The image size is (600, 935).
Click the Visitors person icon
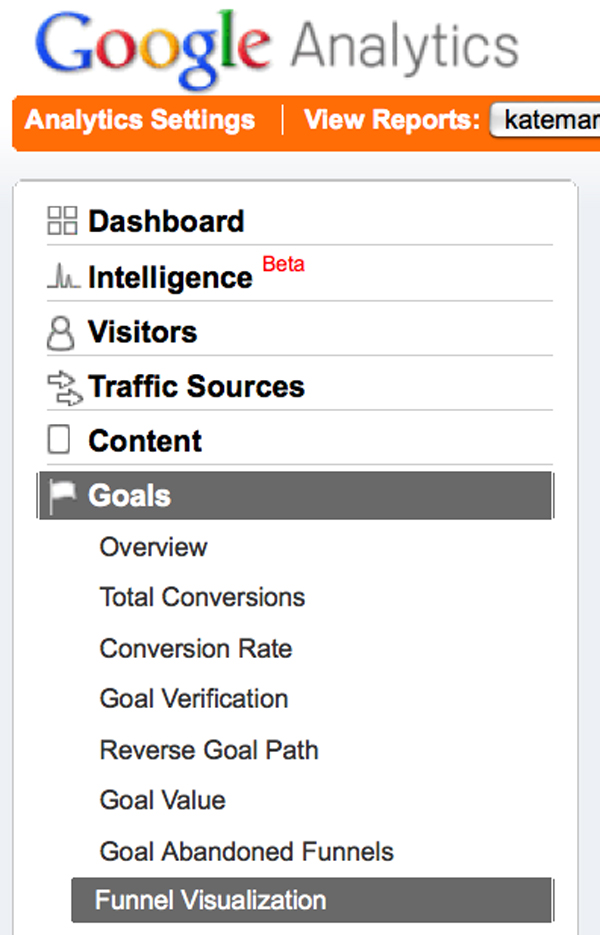click(x=61, y=333)
